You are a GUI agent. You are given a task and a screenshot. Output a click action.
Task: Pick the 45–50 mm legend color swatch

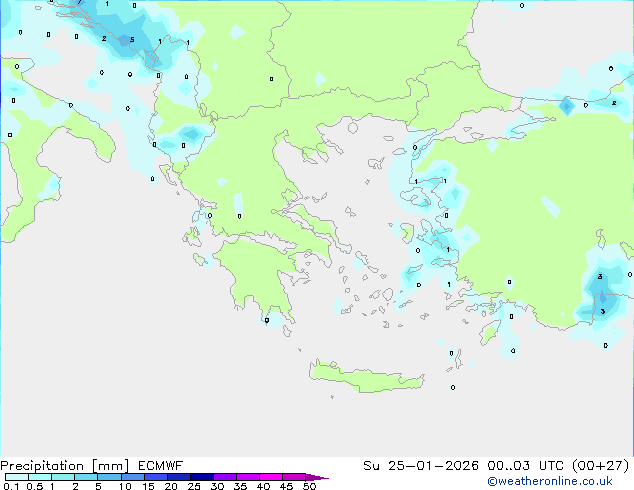point(294,477)
